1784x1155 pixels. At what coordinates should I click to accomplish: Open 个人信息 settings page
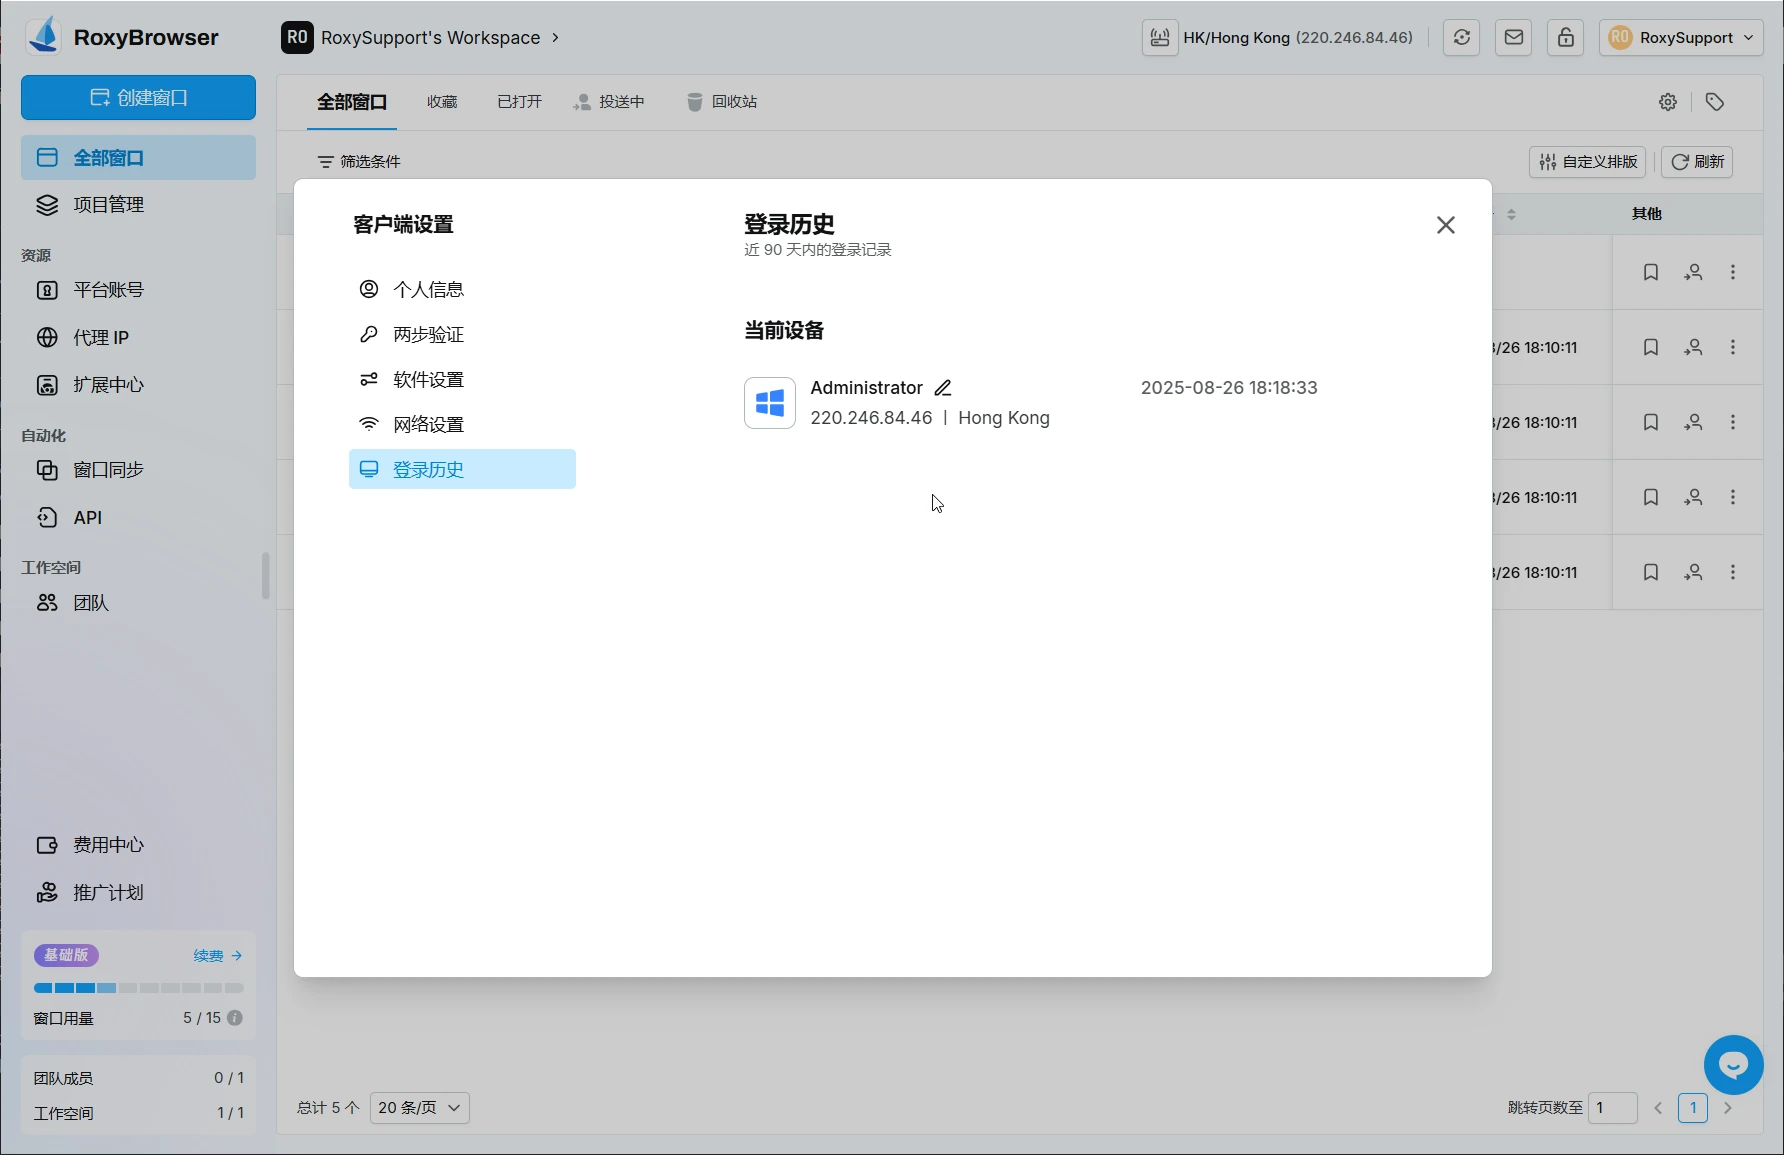pos(428,289)
